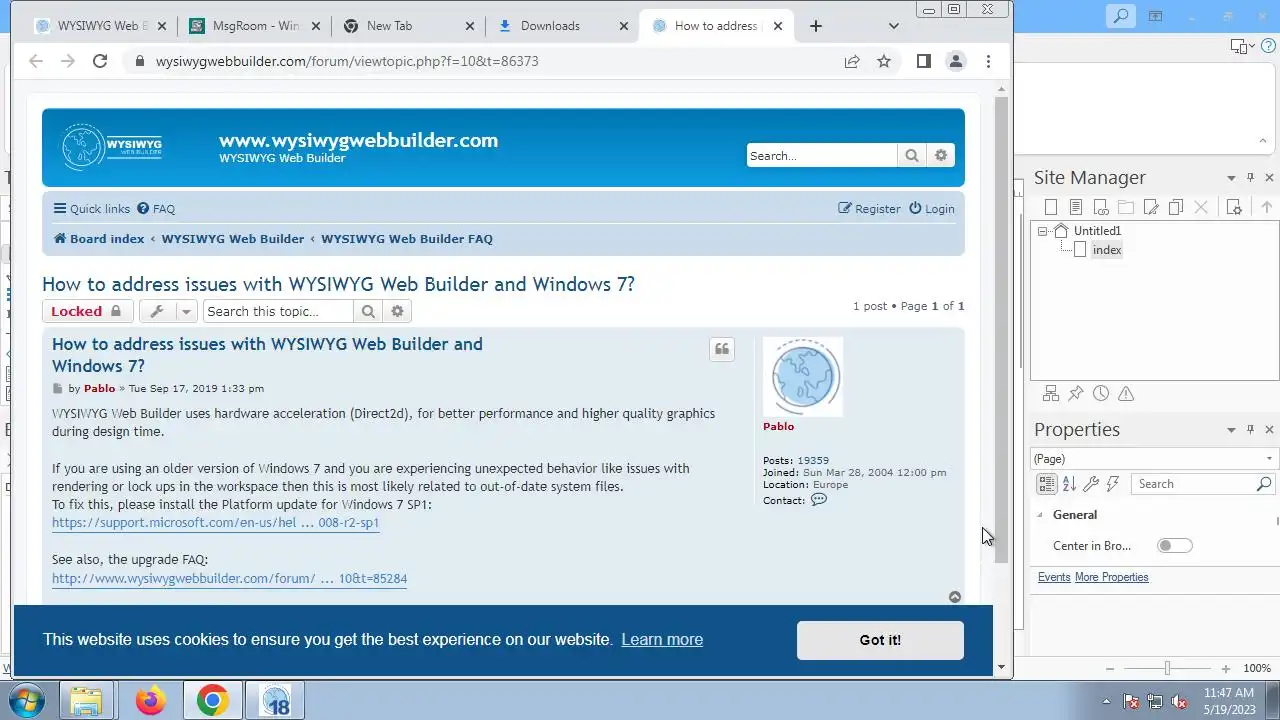Open the support.microsoft.com link in post
Screen dimensions: 1280x720
tap(216, 523)
